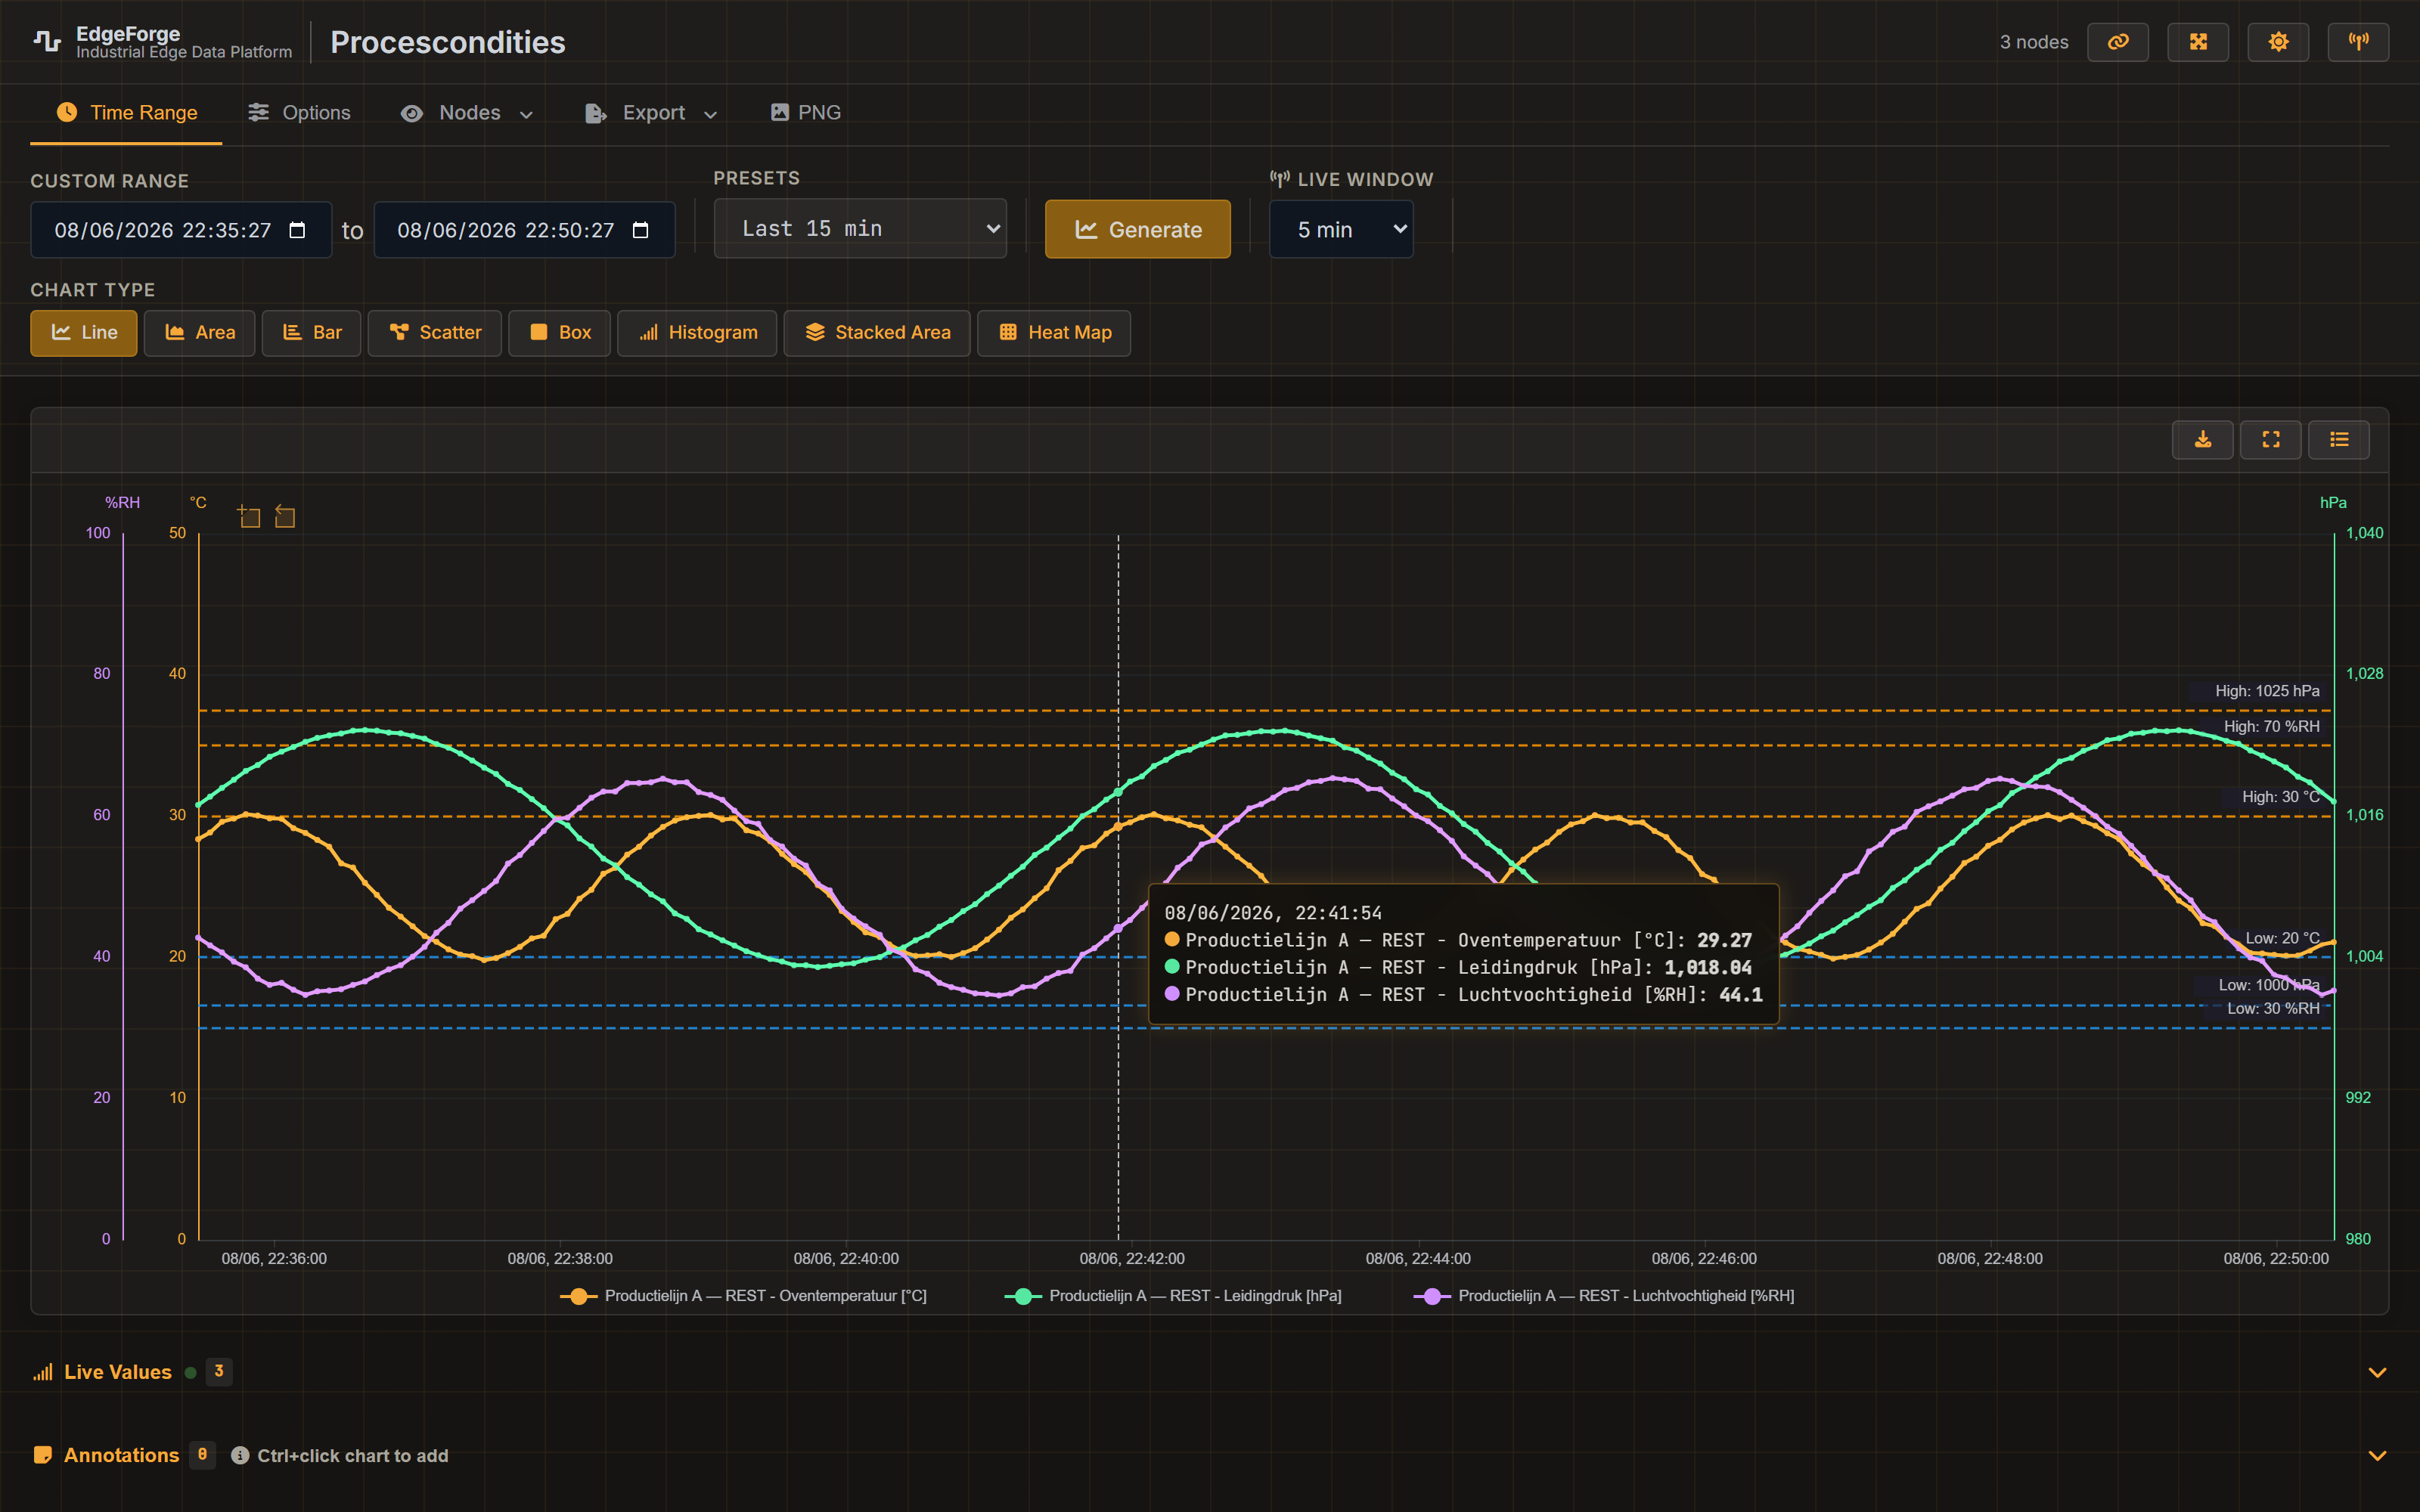2420x1512 pixels.
Task: Select the Scatter chart type
Action: 435,333
